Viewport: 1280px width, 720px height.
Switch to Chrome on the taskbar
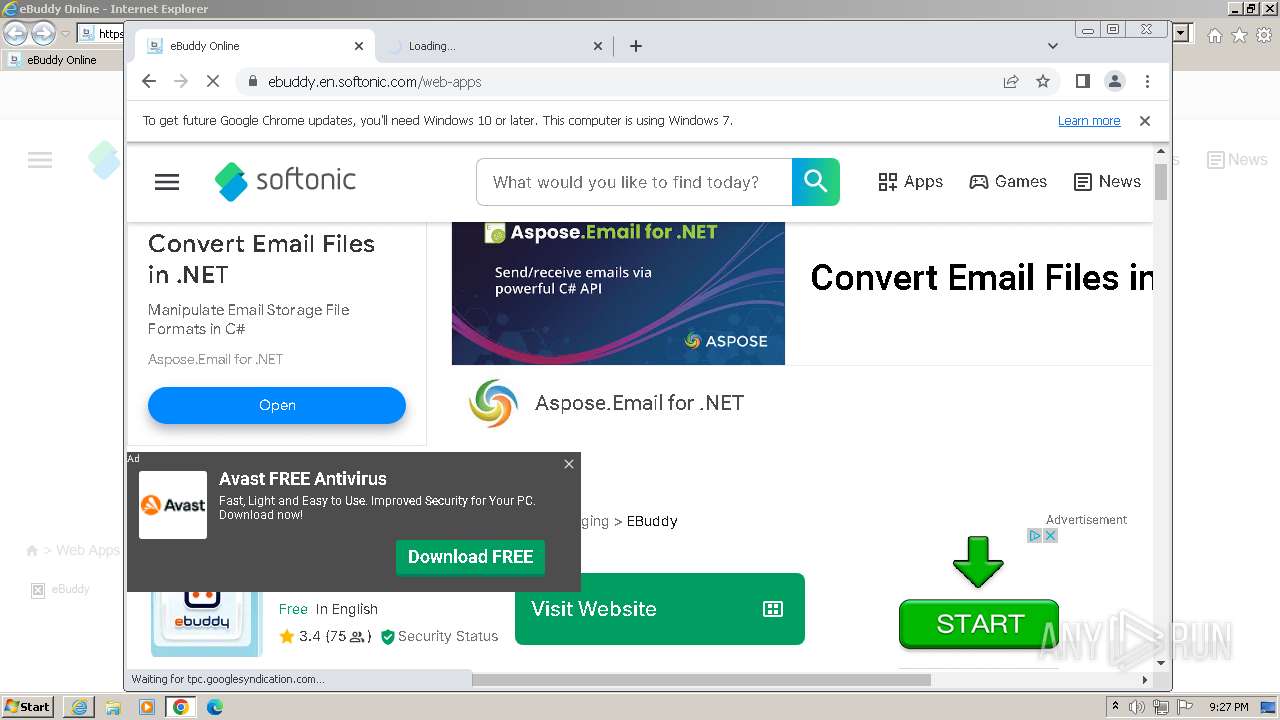181,707
